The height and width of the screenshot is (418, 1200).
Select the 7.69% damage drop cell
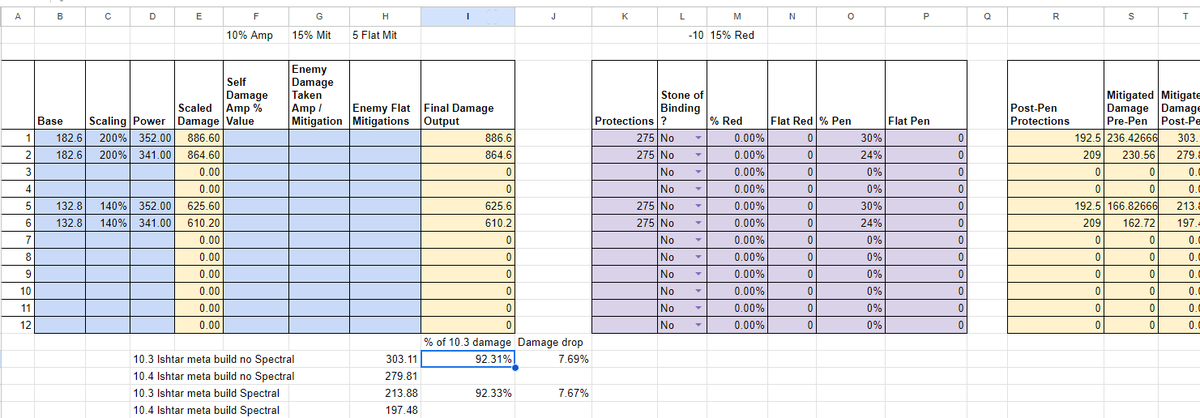click(x=555, y=359)
